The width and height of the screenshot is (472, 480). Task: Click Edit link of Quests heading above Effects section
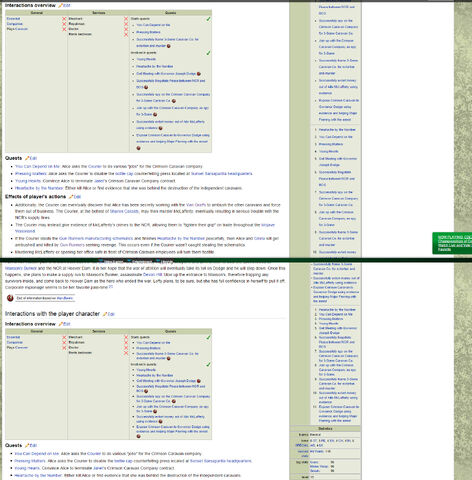(33, 158)
